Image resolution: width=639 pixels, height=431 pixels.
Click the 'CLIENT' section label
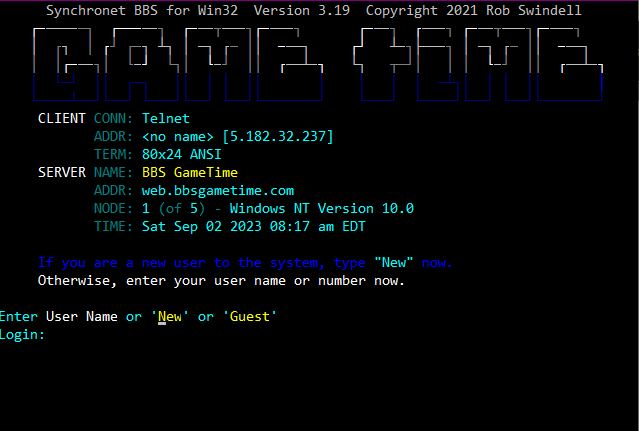[62, 119]
